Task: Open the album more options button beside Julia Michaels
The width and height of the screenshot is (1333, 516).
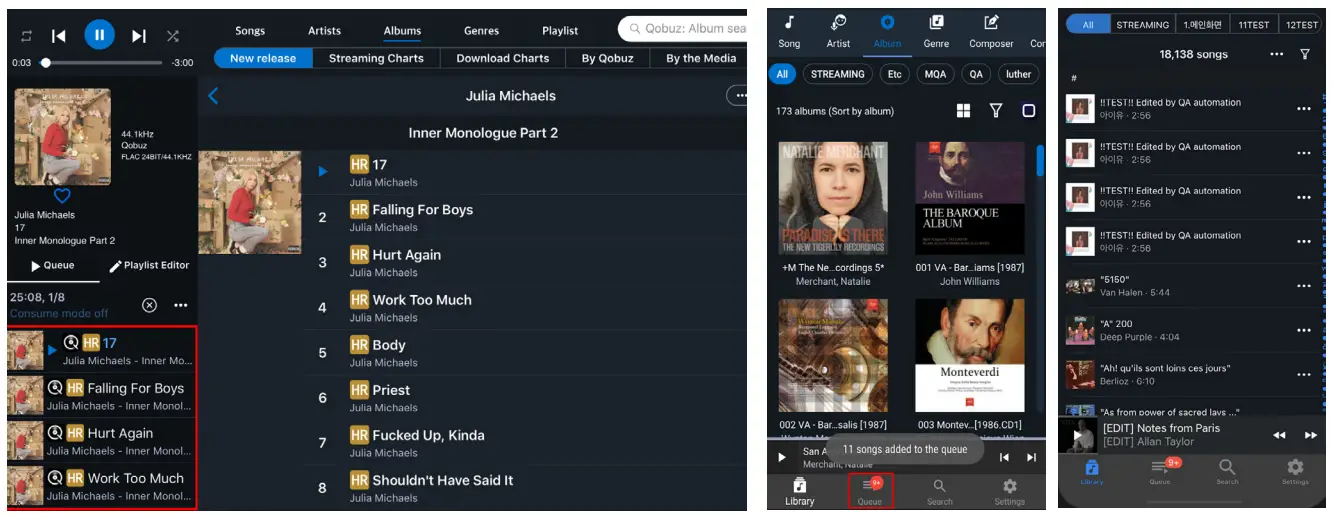Action: point(738,96)
